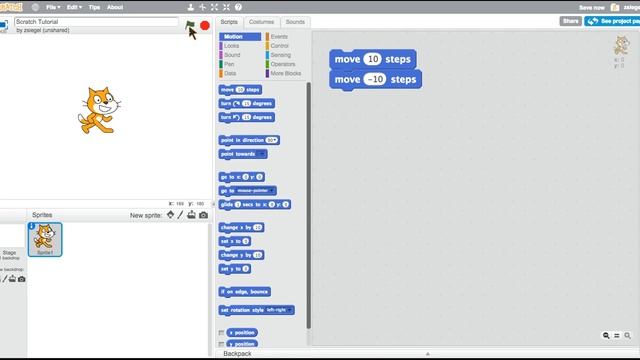Open the Edit menu
The height and width of the screenshot is (360, 640).
[x=74, y=7]
